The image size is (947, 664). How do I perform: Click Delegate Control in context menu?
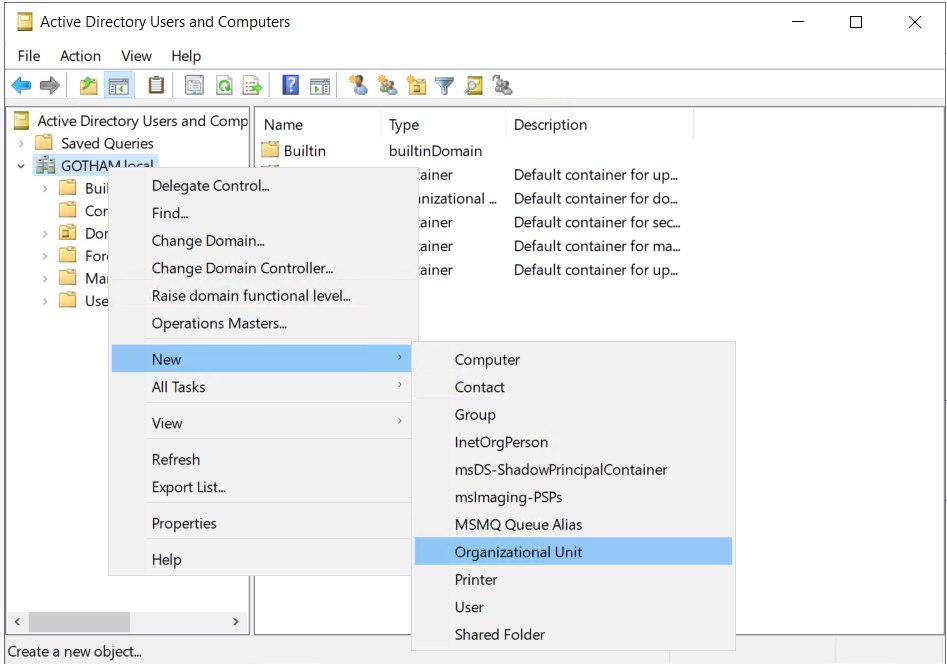pyautogui.click(x=210, y=185)
